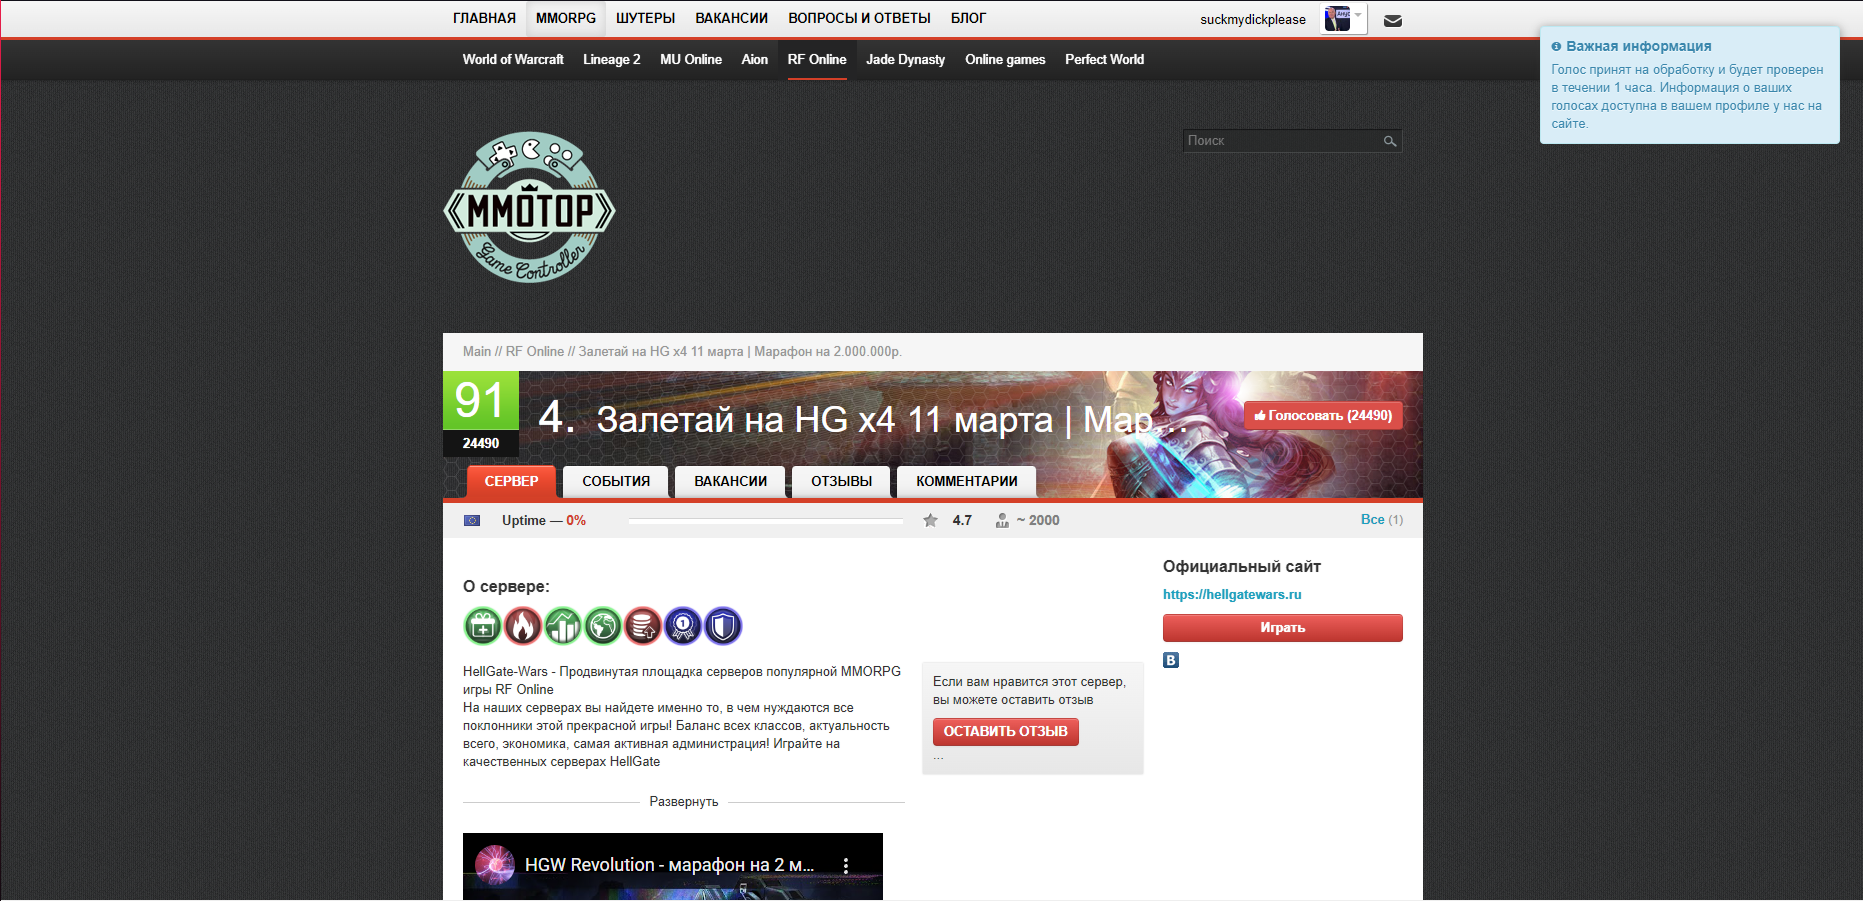This screenshot has width=1863, height=901.
Task: Select Aion game category
Action: click(x=755, y=59)
